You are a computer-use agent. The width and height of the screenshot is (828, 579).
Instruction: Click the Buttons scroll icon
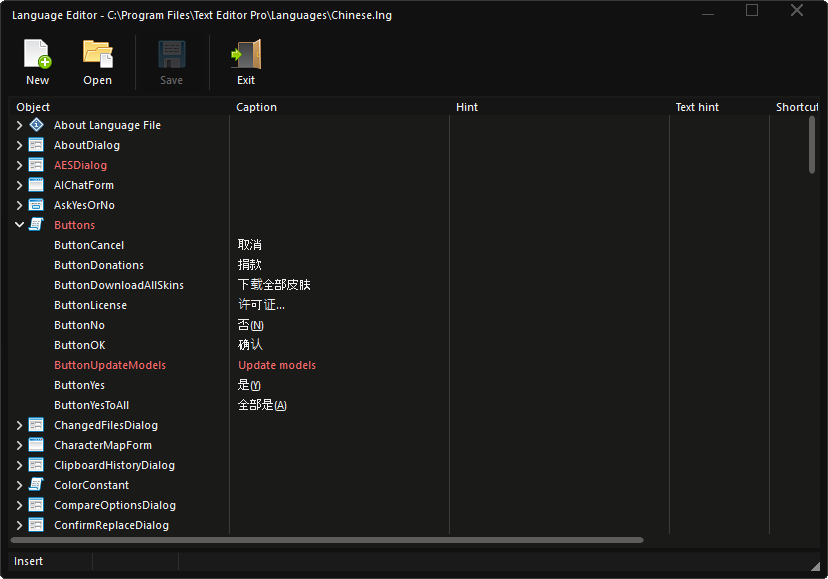click(x=36, y=225)
